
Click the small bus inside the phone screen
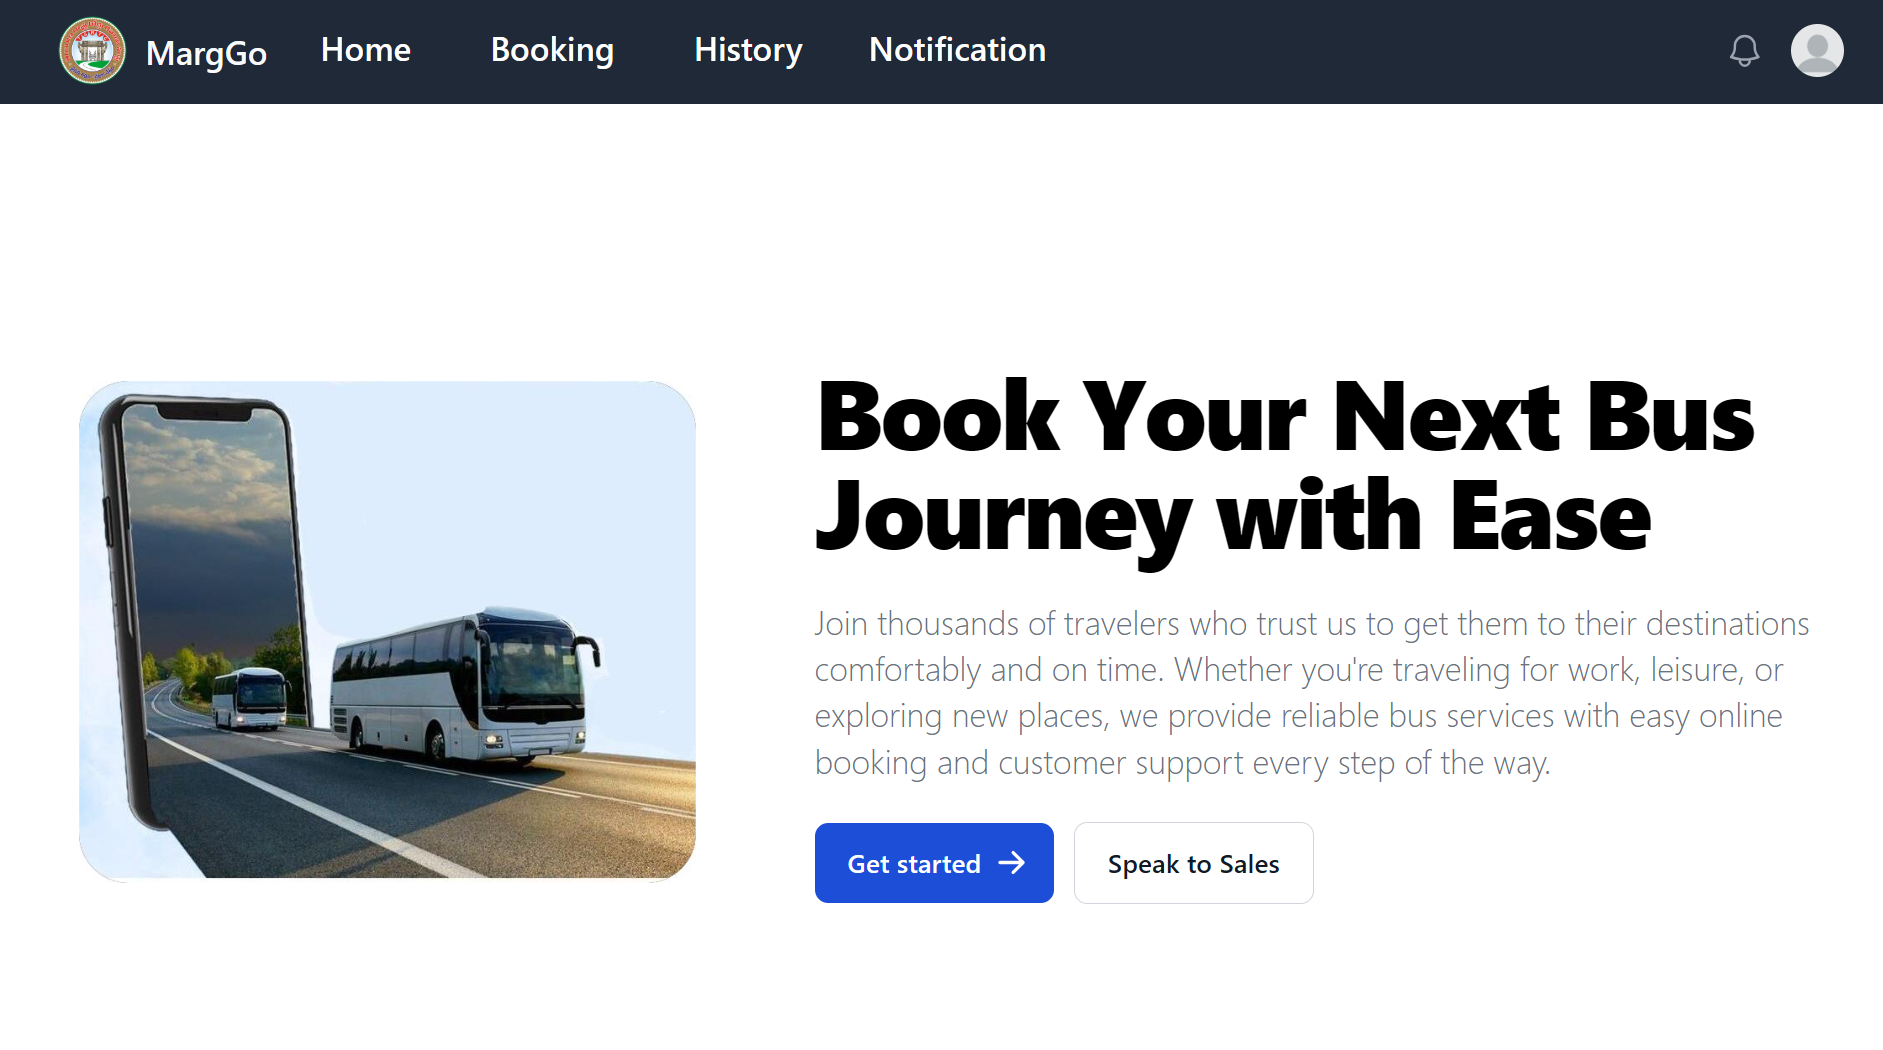pos(250,697)
